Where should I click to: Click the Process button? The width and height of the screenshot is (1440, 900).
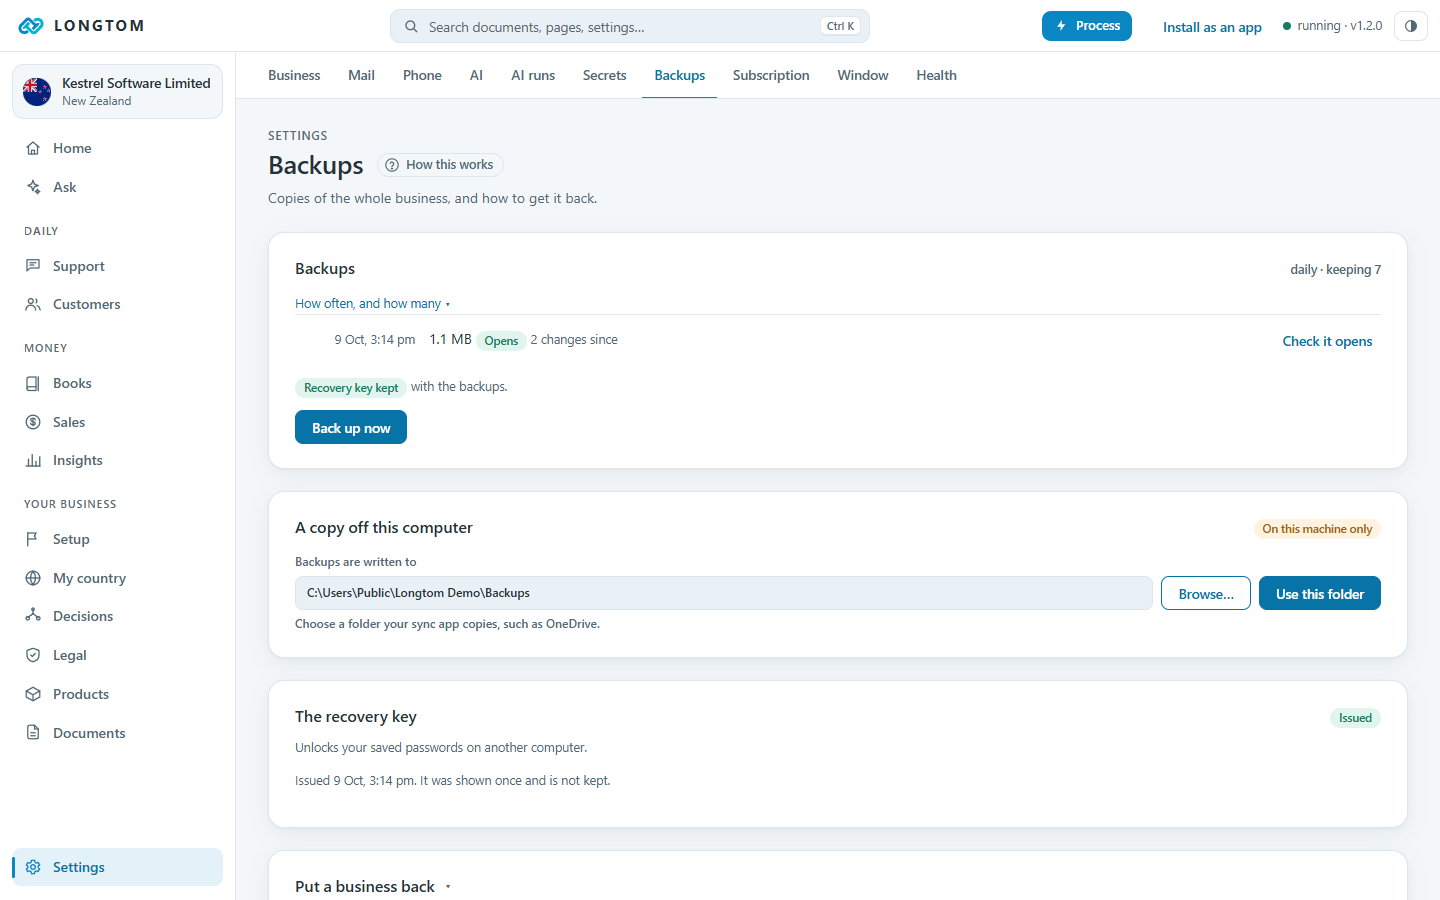[1087, 26]
